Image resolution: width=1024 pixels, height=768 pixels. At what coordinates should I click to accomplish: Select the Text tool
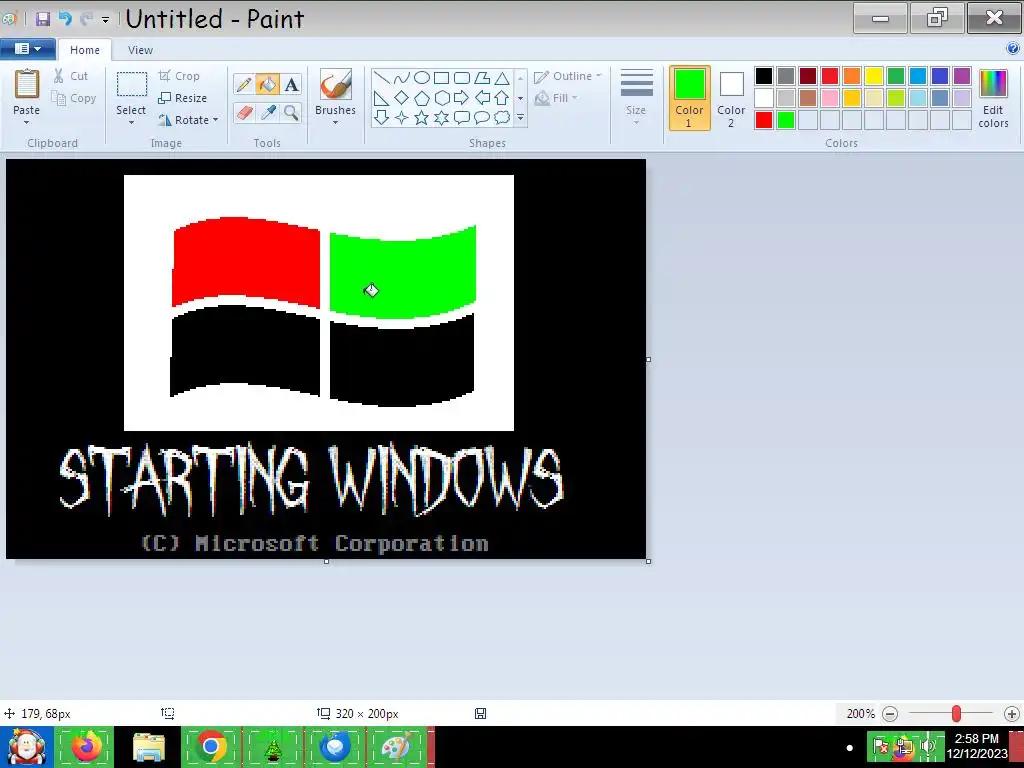(291, 84)
